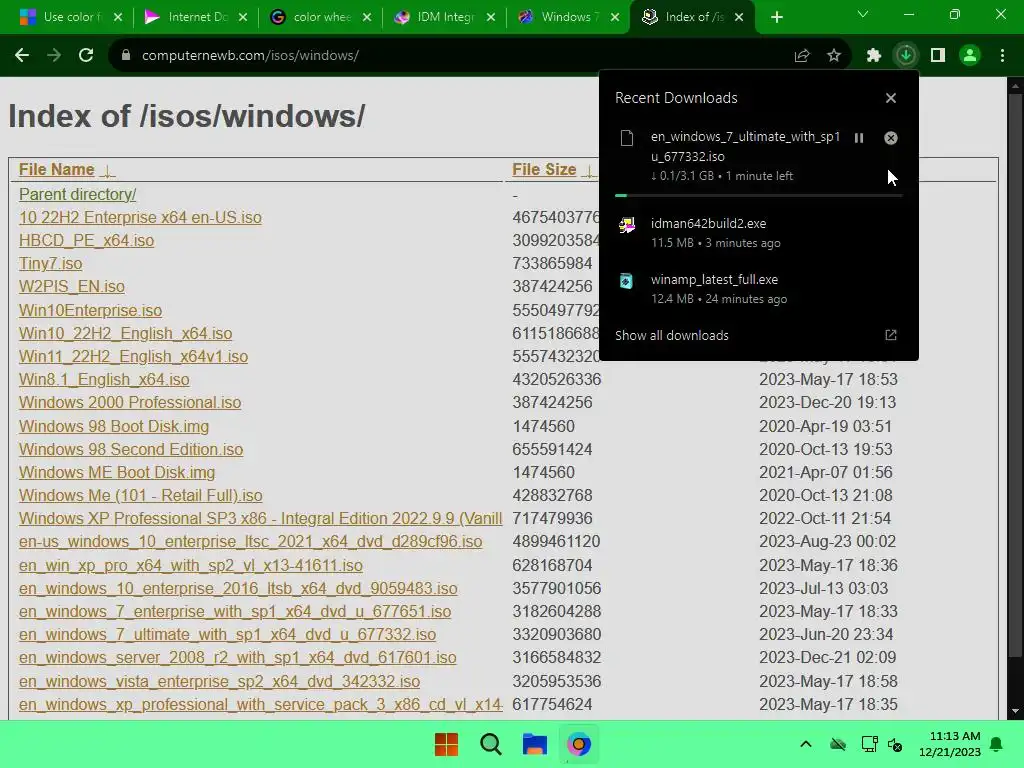The height and width of the screenshot is (768, 1024).
Task: Cancel the Windows 7 ISO download
Action: (x=891, y=138)
